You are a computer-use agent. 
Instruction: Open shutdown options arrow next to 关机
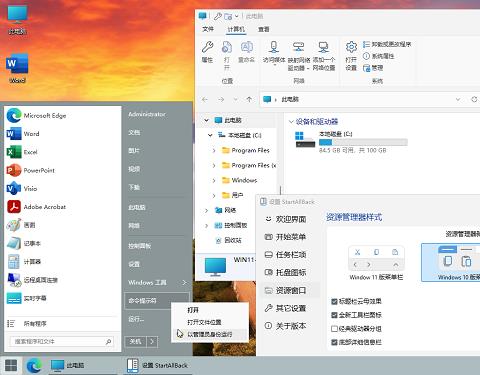(x=152, y=342)
